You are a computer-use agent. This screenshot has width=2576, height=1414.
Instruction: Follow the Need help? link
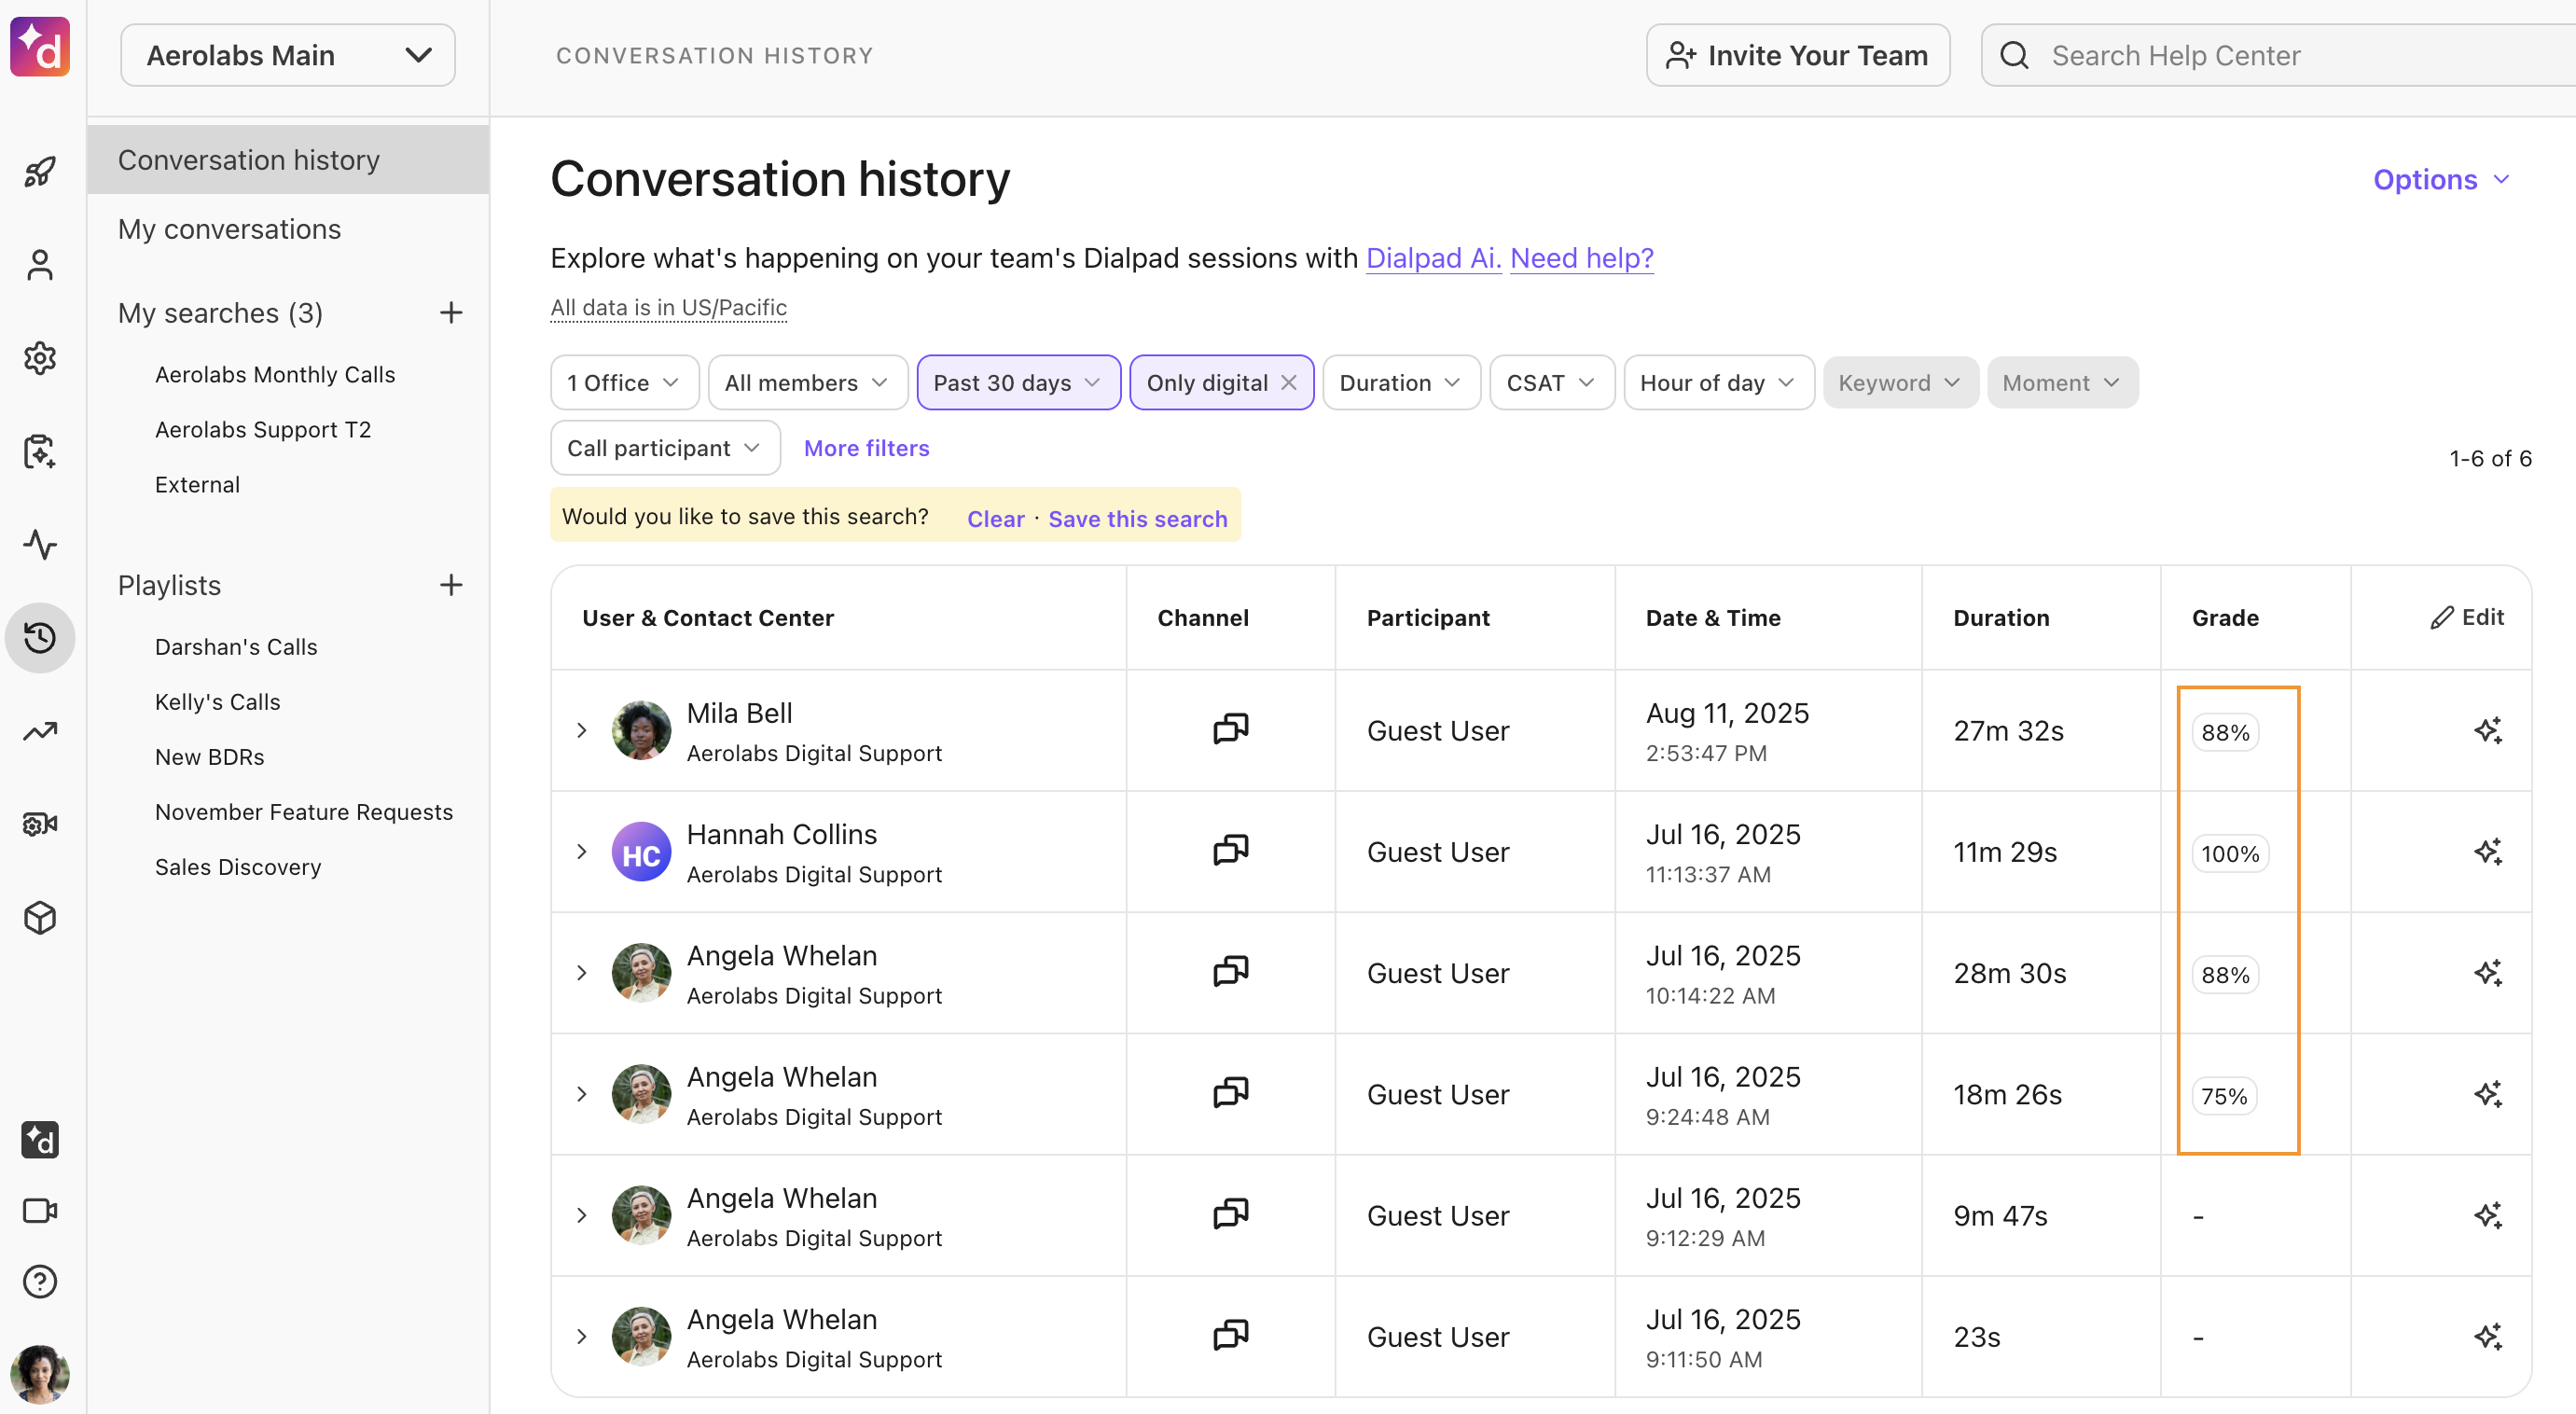click(1581, 258)
